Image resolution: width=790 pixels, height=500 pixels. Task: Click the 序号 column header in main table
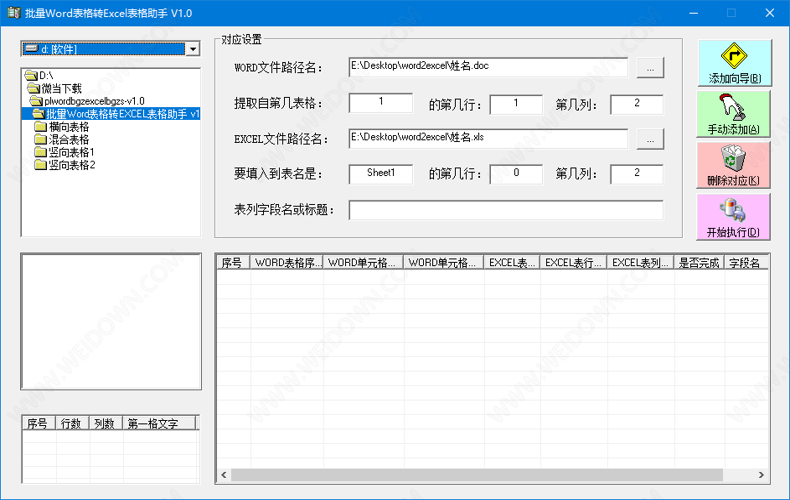(233, 263)
